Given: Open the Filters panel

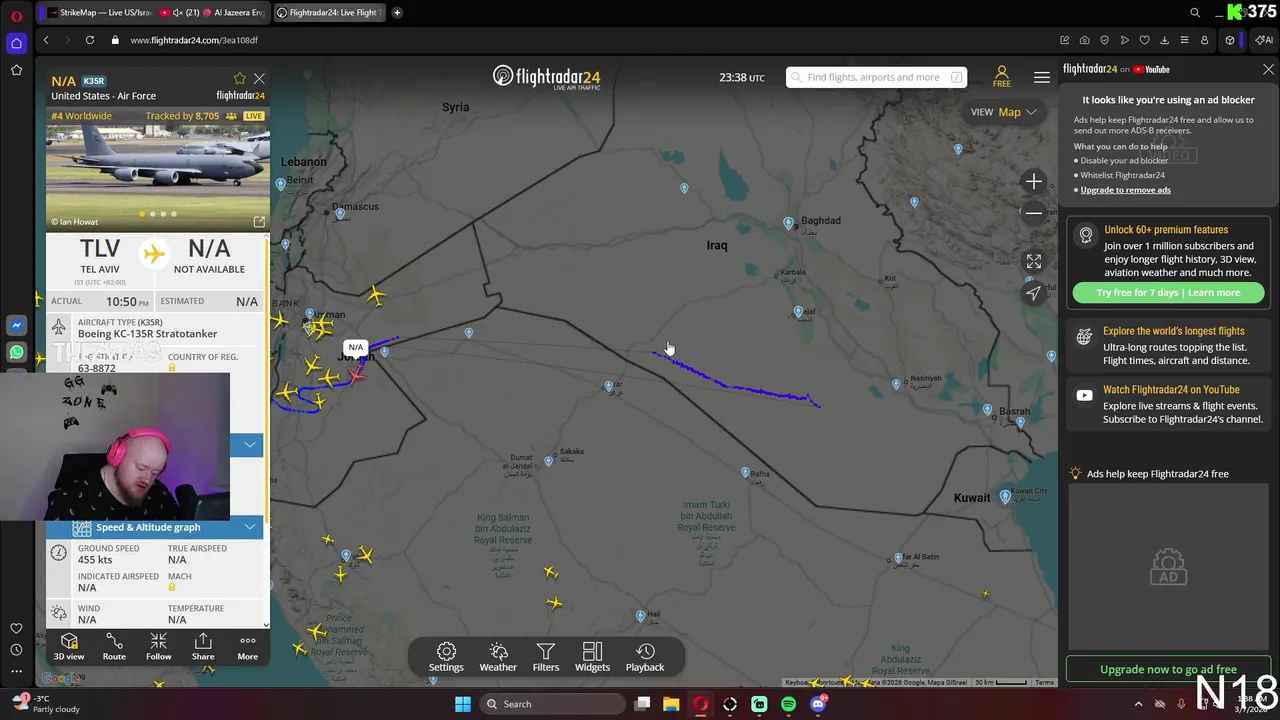Looking at the screenshot, I should [x=546, y=657].
